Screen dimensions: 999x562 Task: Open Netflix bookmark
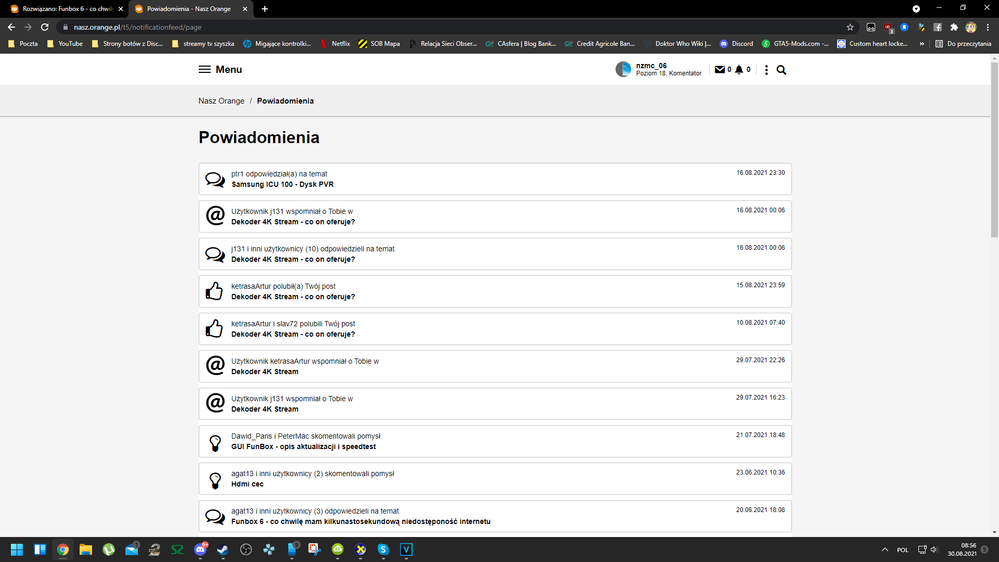pyautogui.click(x=334, y=44)
